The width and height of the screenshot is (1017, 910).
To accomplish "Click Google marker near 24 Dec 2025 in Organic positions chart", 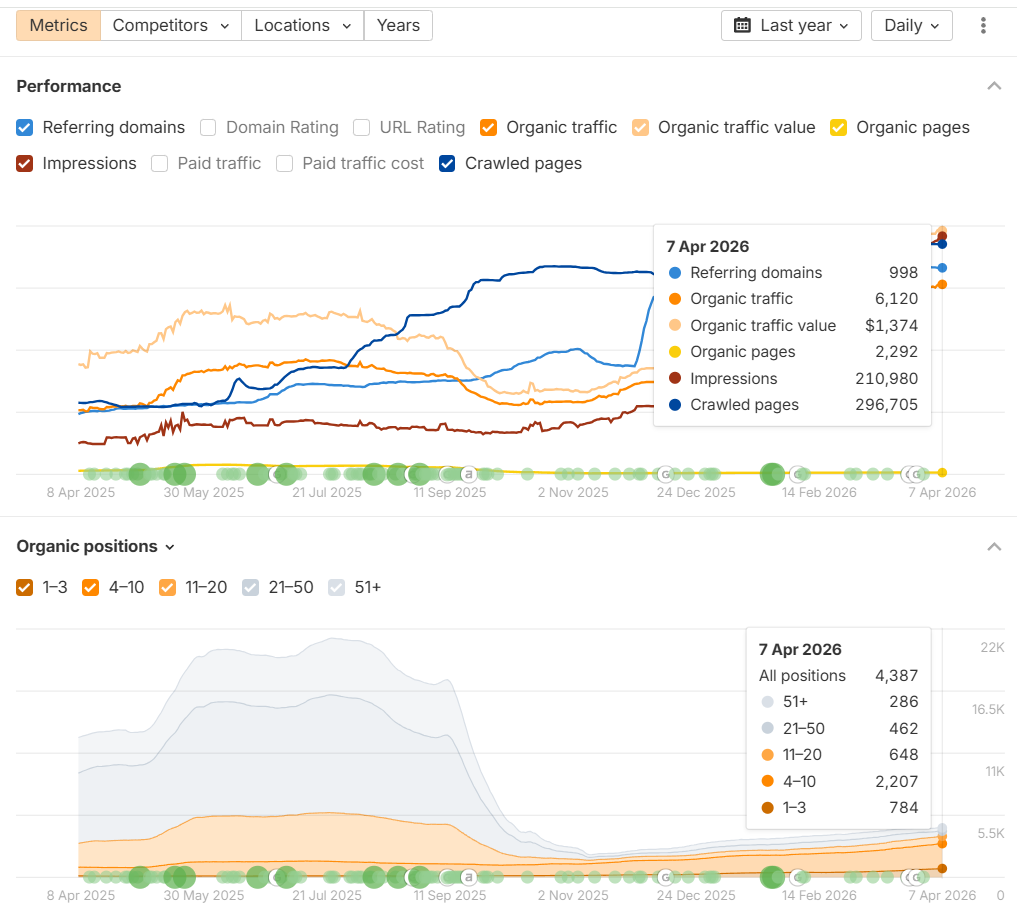I will click(x=664, y=877).
